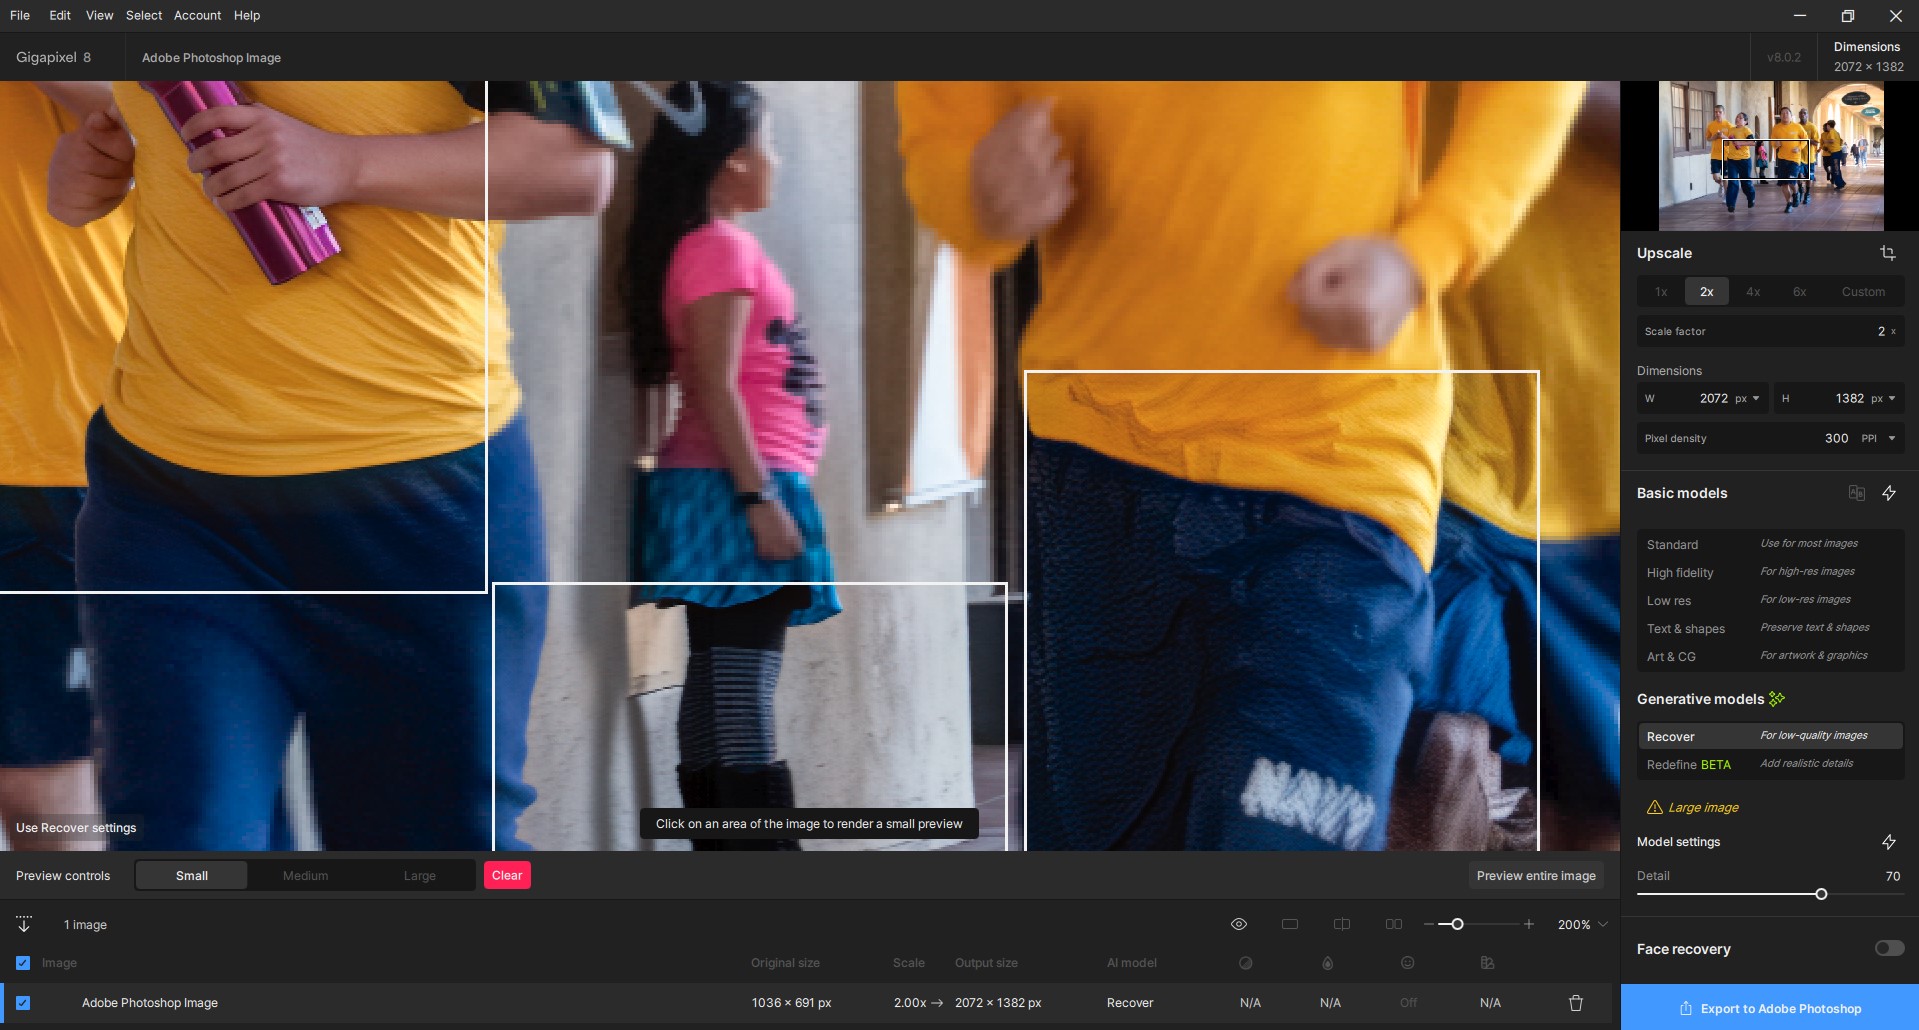The height and width of the screenshot is (1030, 1919).
Task: Choose the 4x upscale tab
Action: (1752, 292)
